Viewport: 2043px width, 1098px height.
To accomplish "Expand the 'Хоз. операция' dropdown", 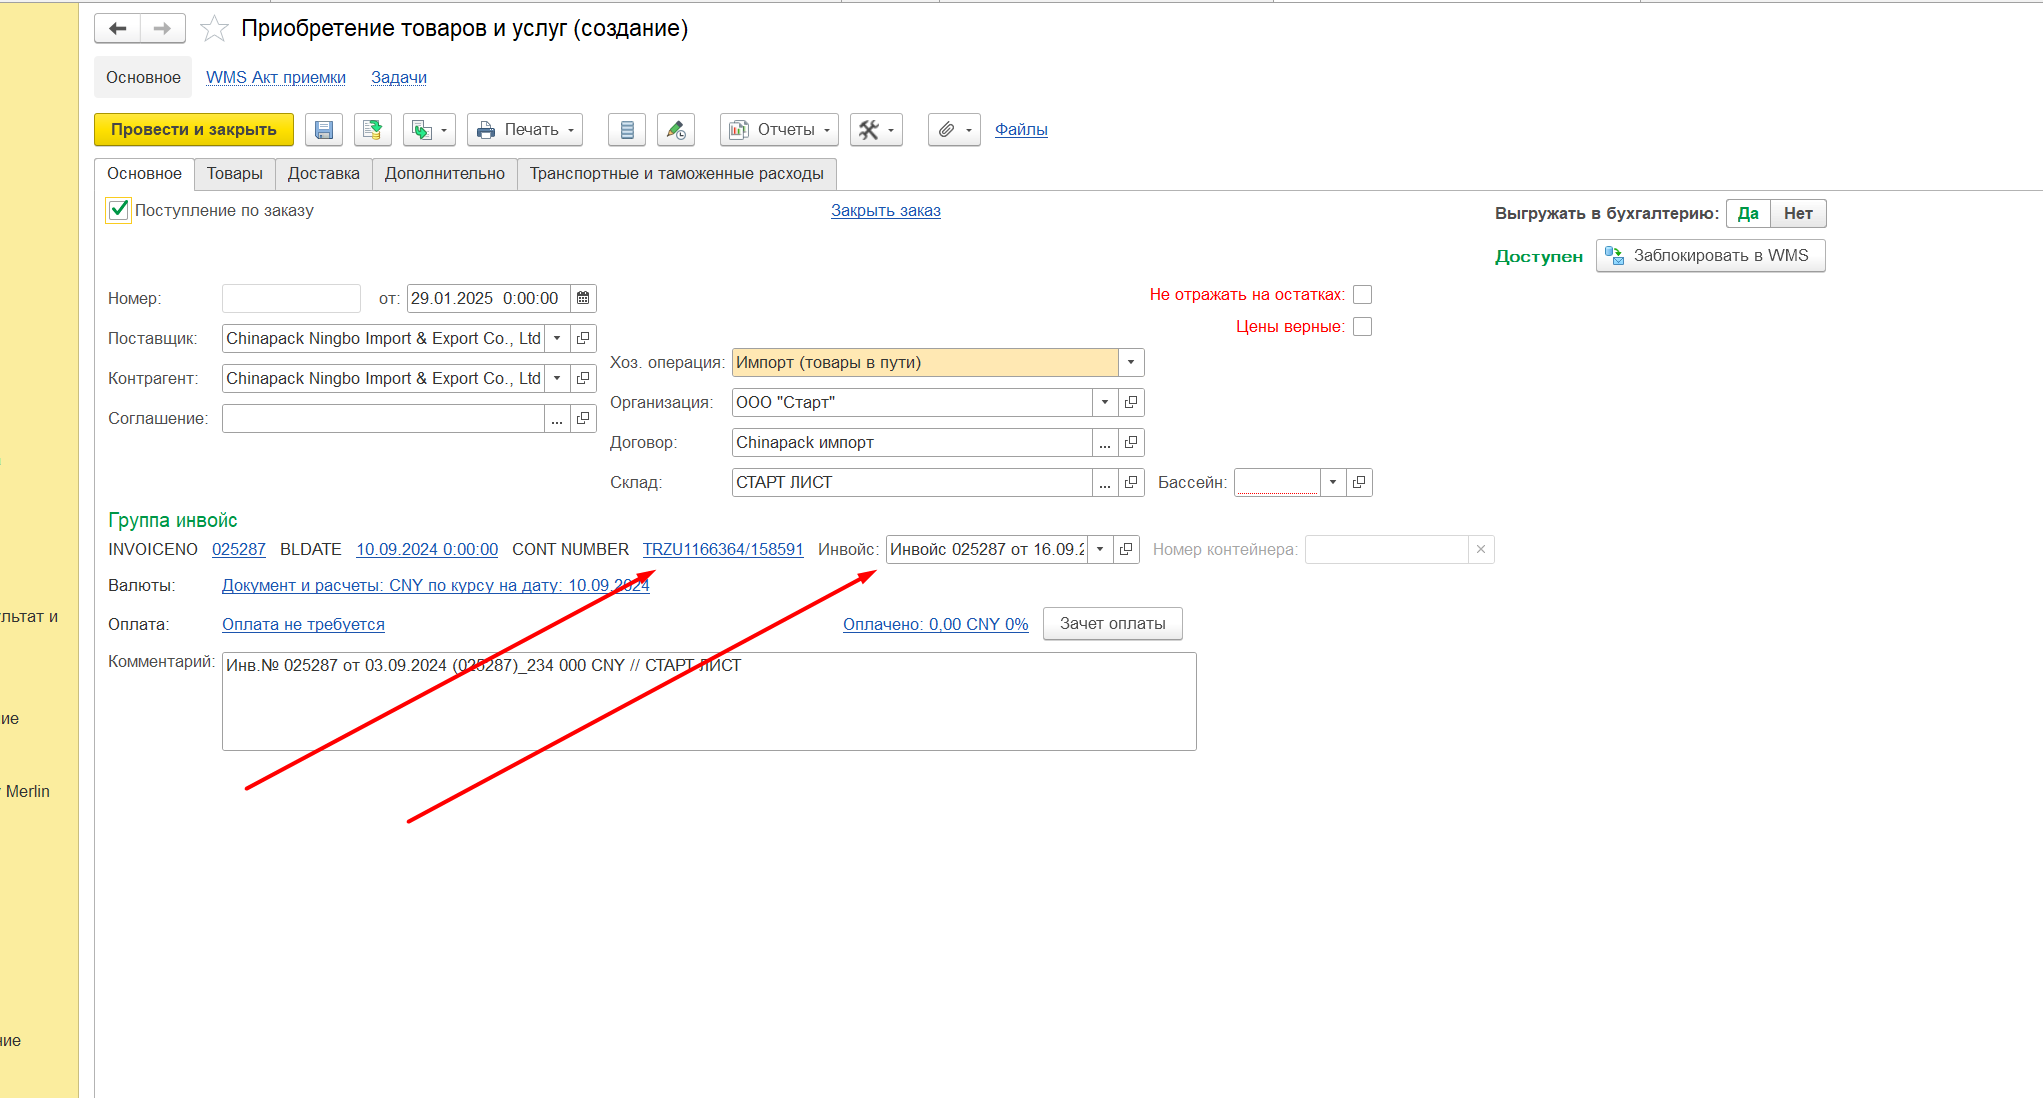I will pyautogui.click(x=1131, y=363).
